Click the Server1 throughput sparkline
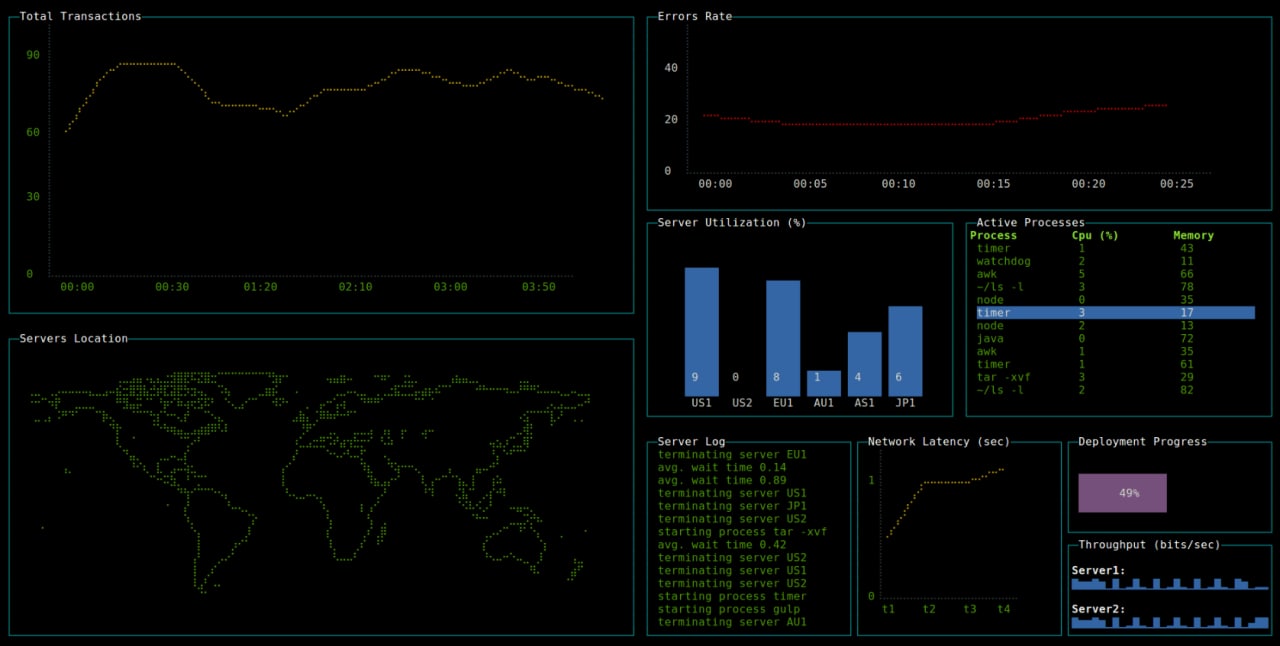The image size is (1280, 646). 1169,583
